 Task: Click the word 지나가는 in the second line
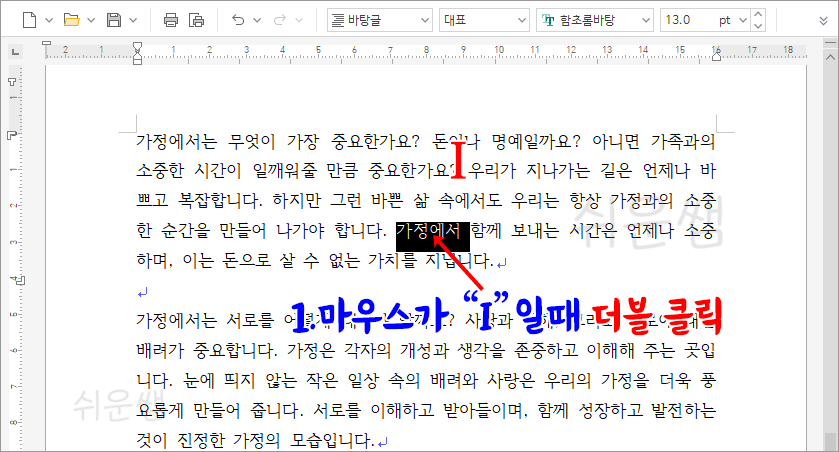558,171
